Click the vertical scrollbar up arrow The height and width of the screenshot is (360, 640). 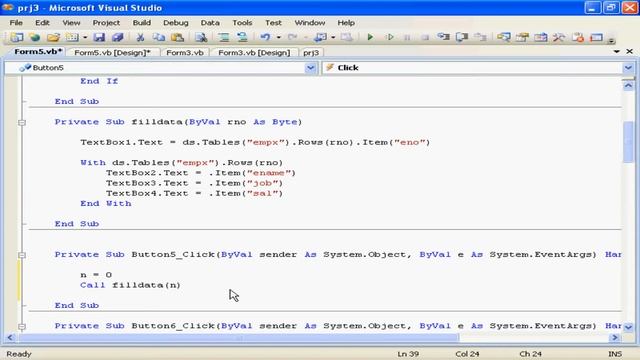(x=628, y=86)
